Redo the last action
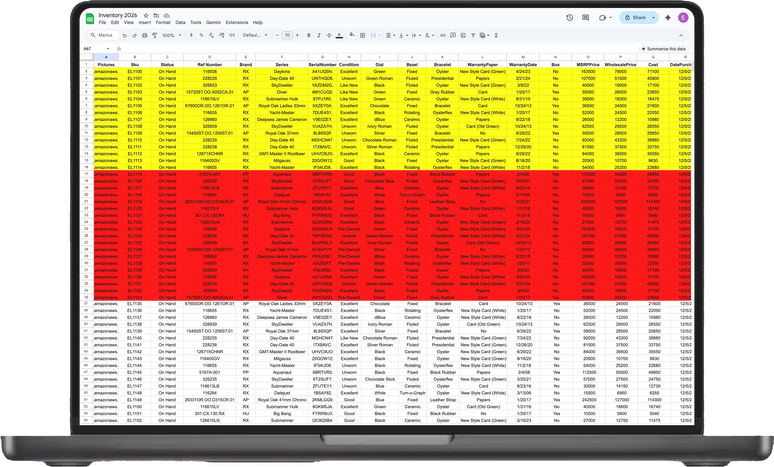Screen dimensions: 774x467 [134, 36]
